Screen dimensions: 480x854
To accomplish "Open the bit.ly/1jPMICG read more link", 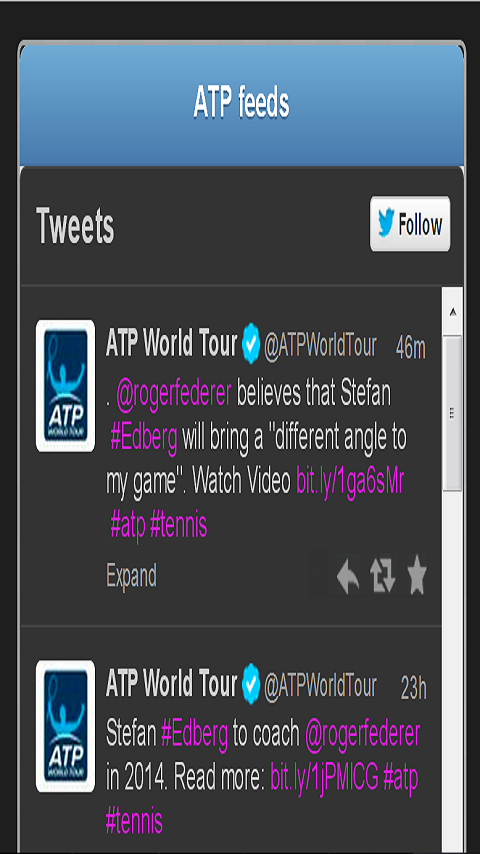I will point(324,779).
